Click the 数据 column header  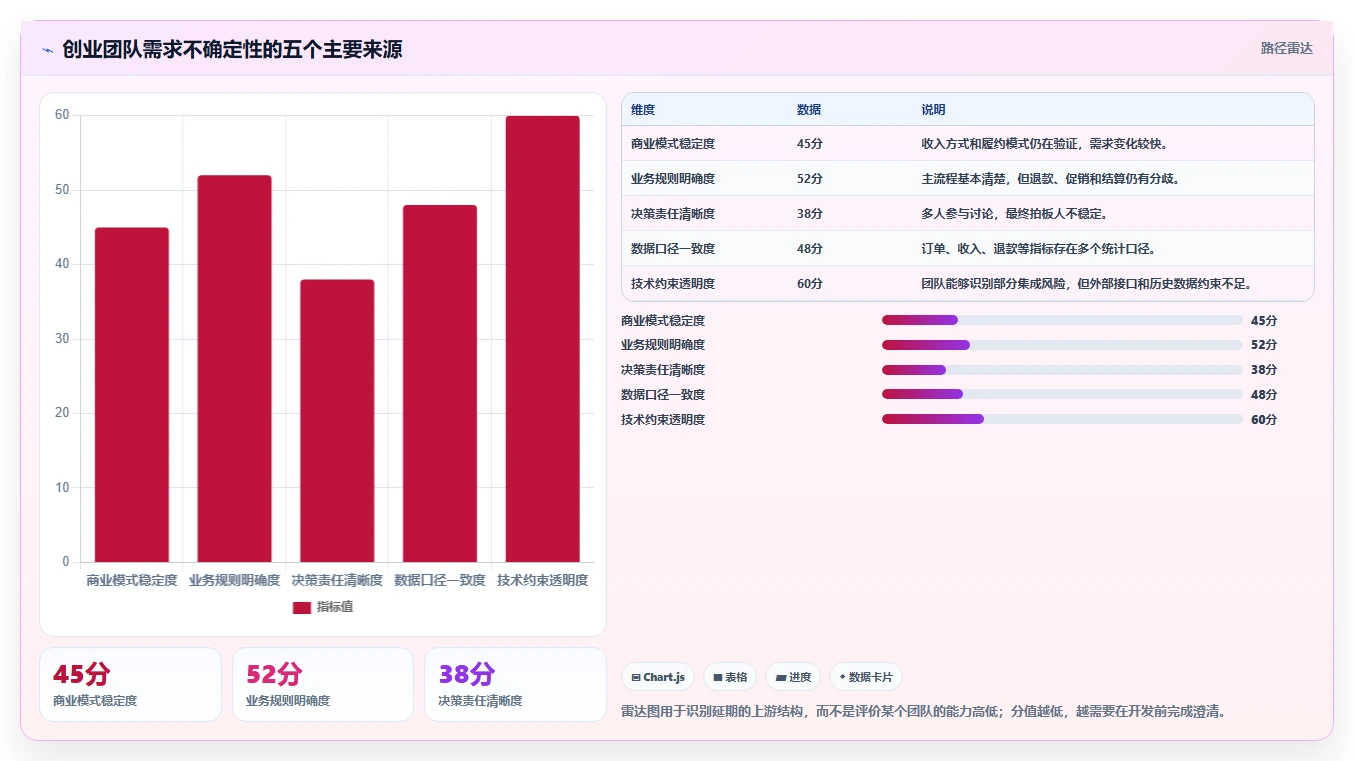tap(809, 110)
